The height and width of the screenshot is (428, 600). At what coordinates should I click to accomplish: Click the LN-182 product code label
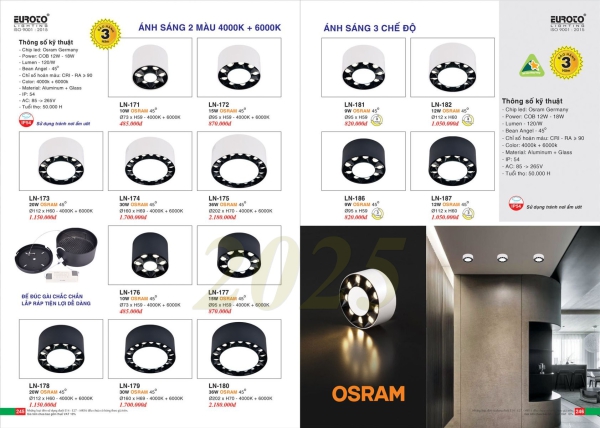[x=441, y=104]
